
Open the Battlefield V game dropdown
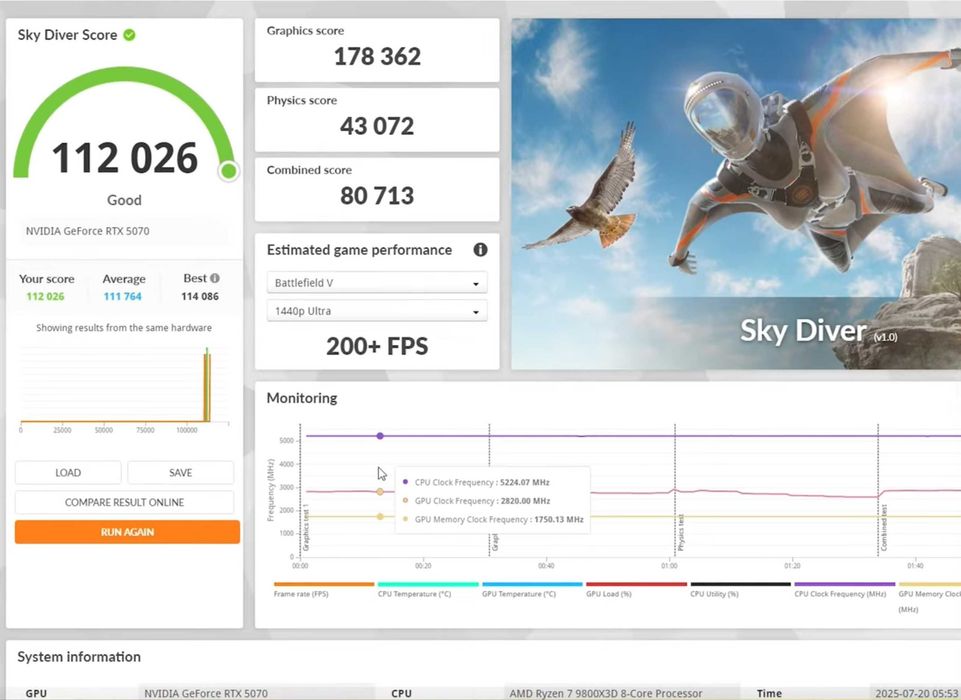tap(377, 283)
